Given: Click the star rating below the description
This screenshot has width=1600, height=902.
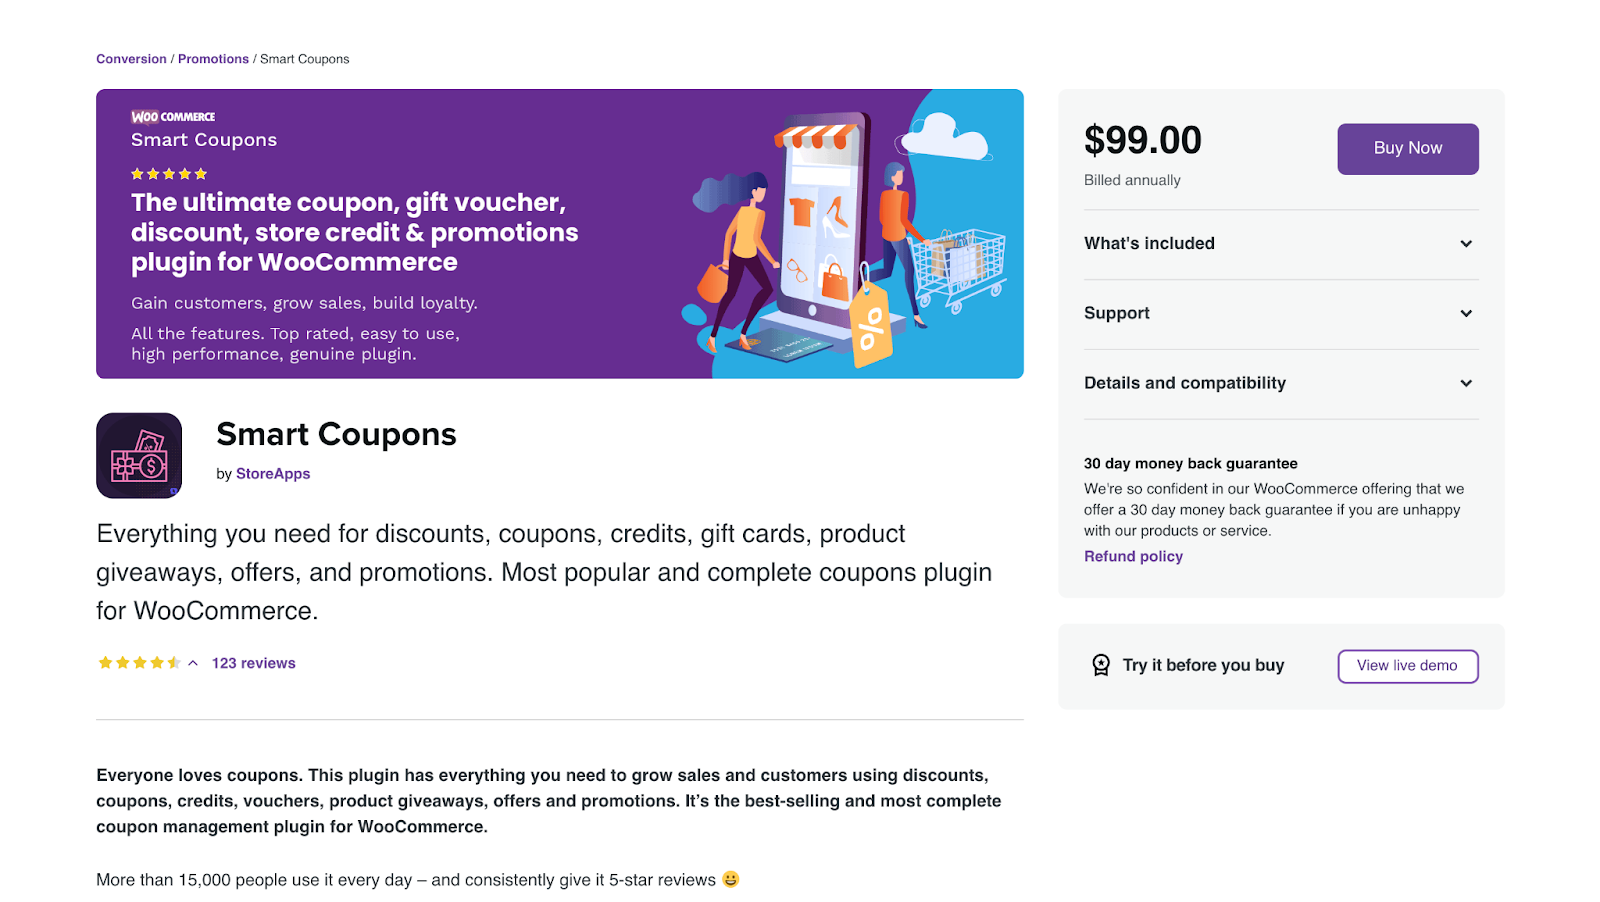Looking at the screenshot, I should click(139, 663).
